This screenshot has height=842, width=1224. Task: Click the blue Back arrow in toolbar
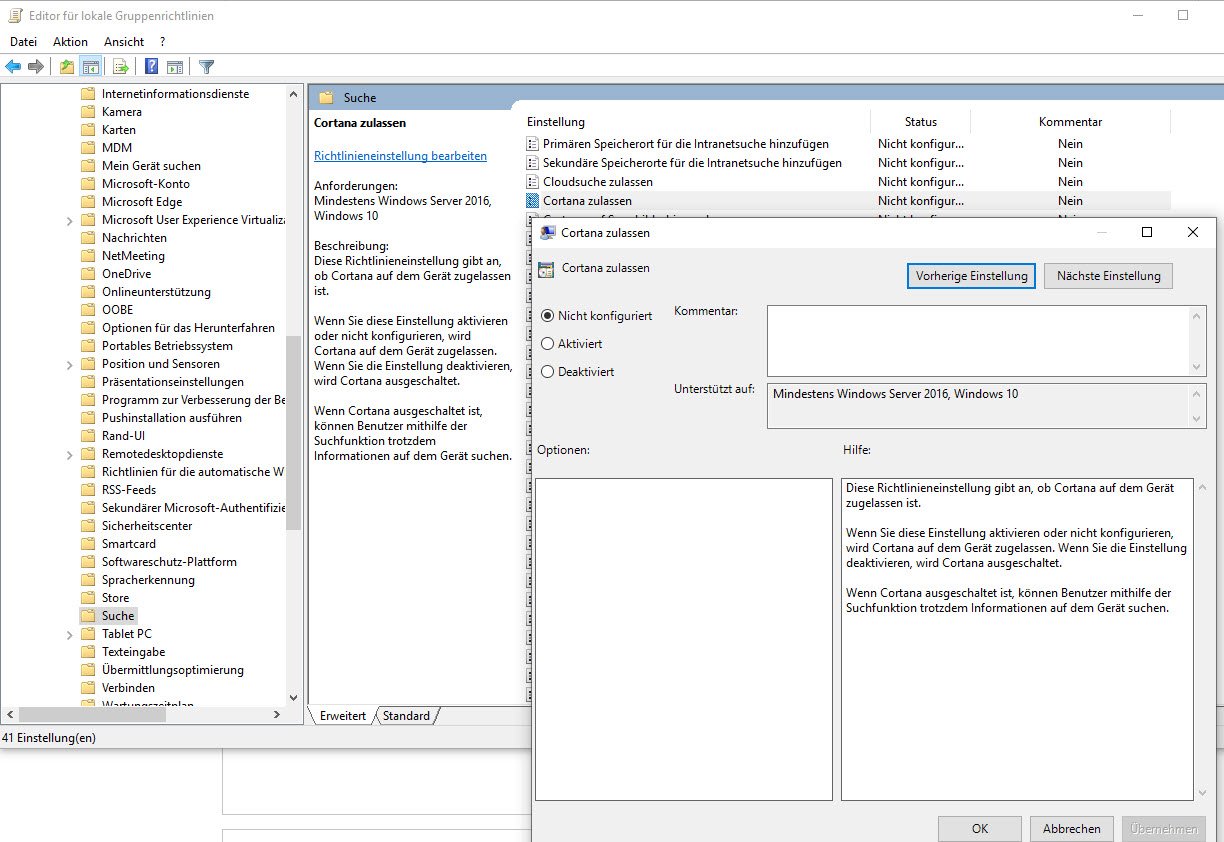tap(13, 67)
